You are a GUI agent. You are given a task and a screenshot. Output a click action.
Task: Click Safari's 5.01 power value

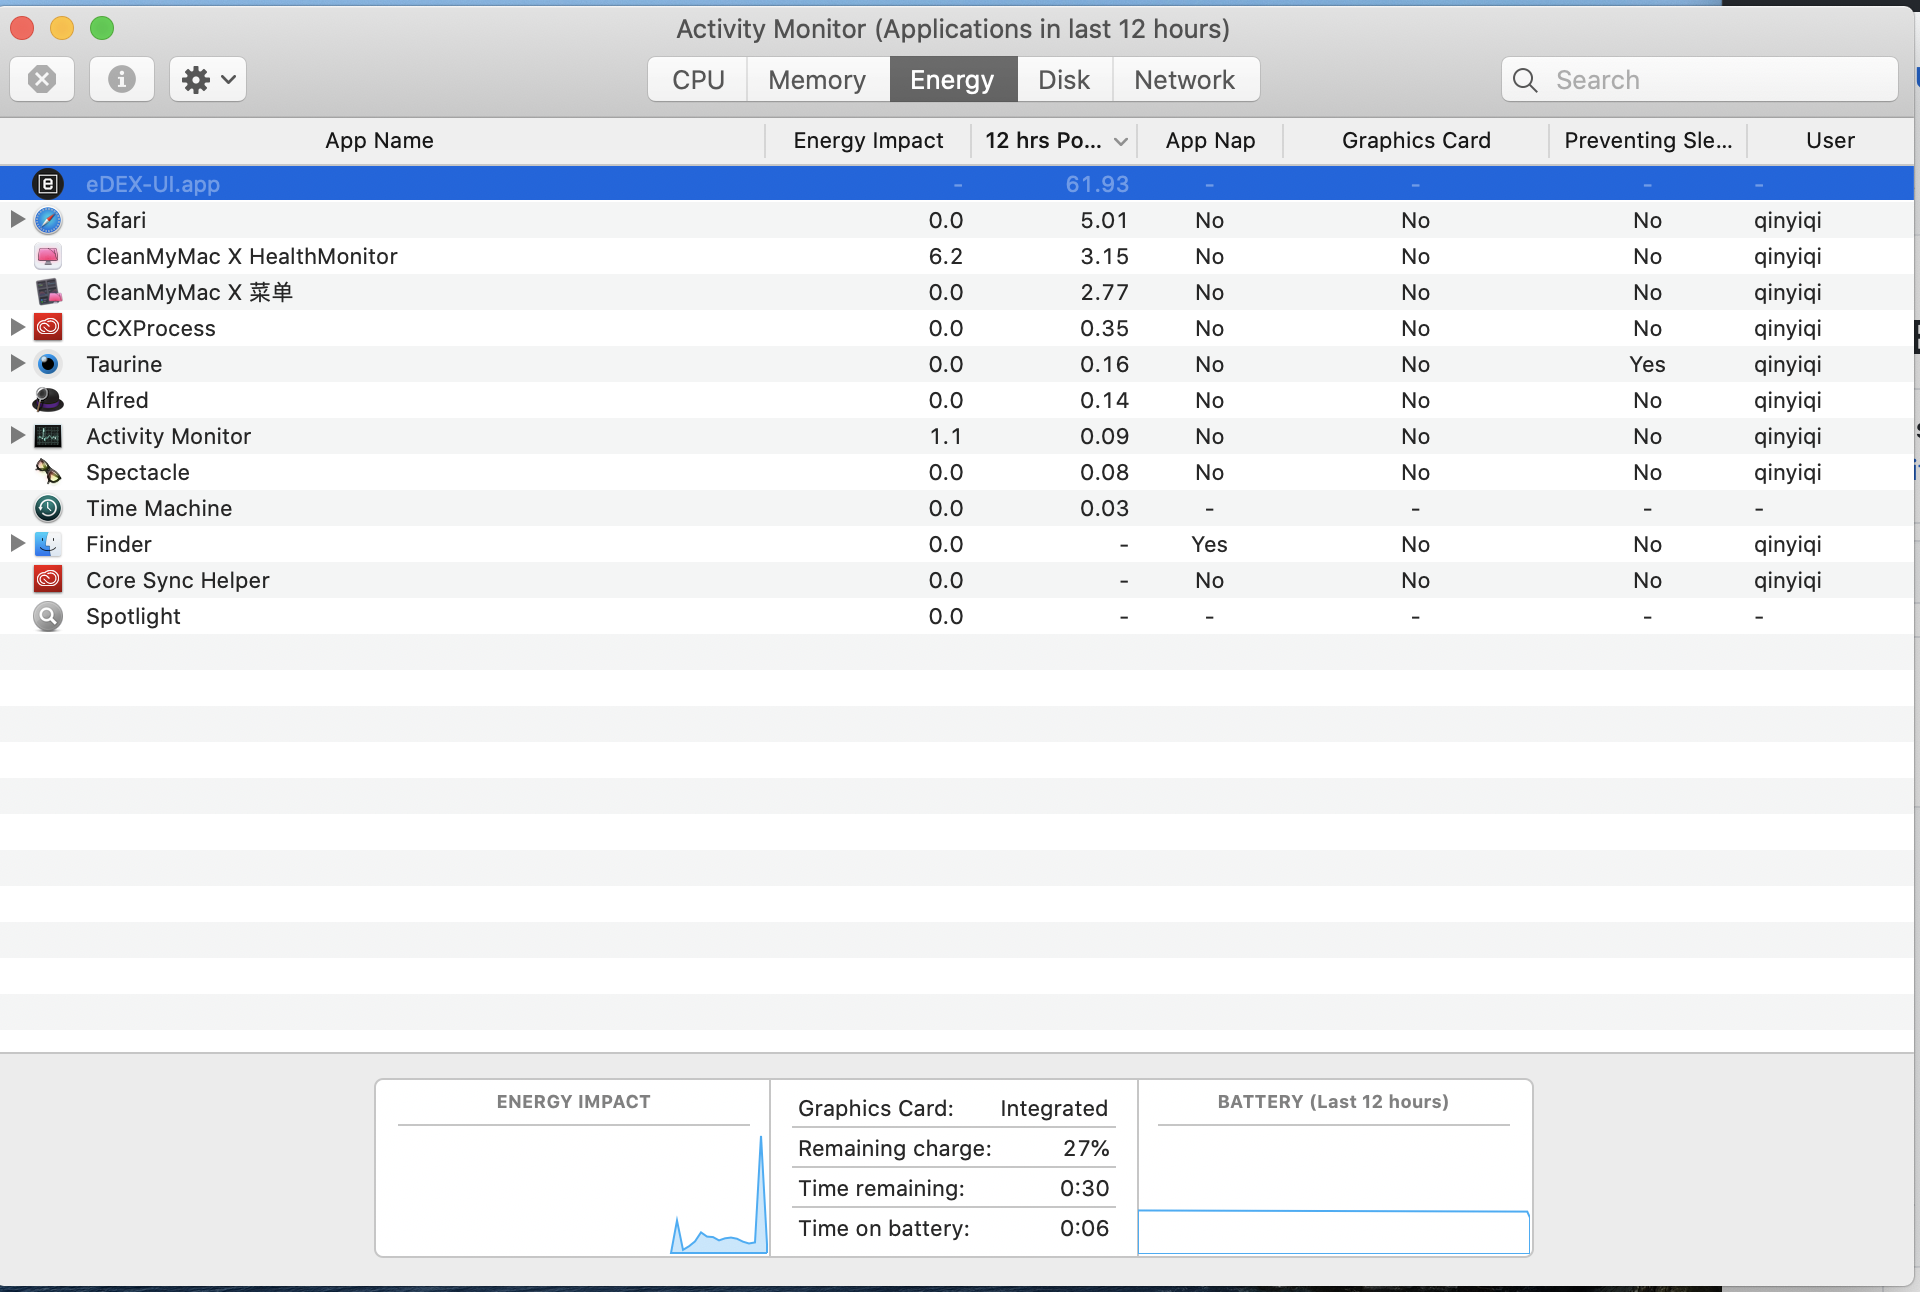pyautogui.click(x=1104, y=220)
